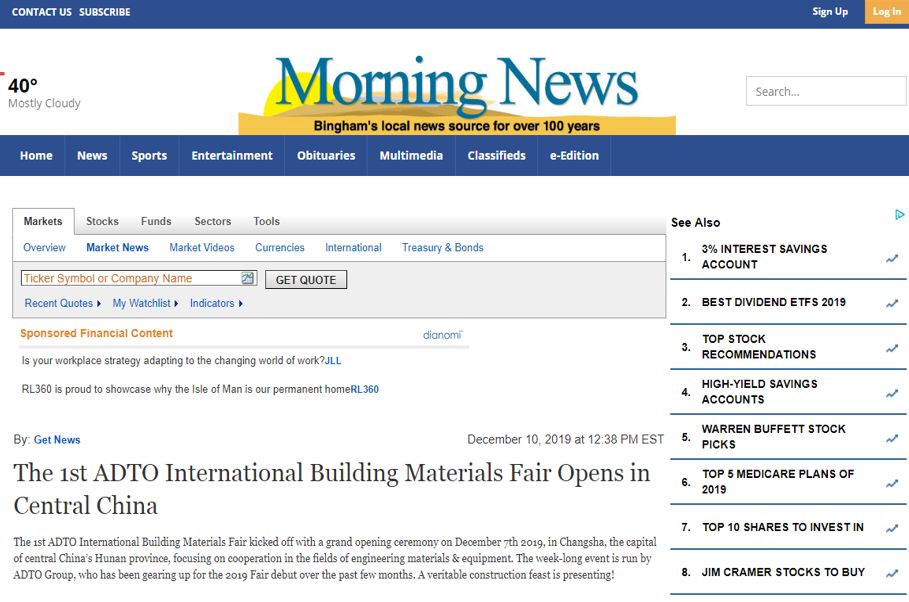Viewport: 909px width, 602px height.
Task: Open the Obituaries section
Action: pos(326,155)
